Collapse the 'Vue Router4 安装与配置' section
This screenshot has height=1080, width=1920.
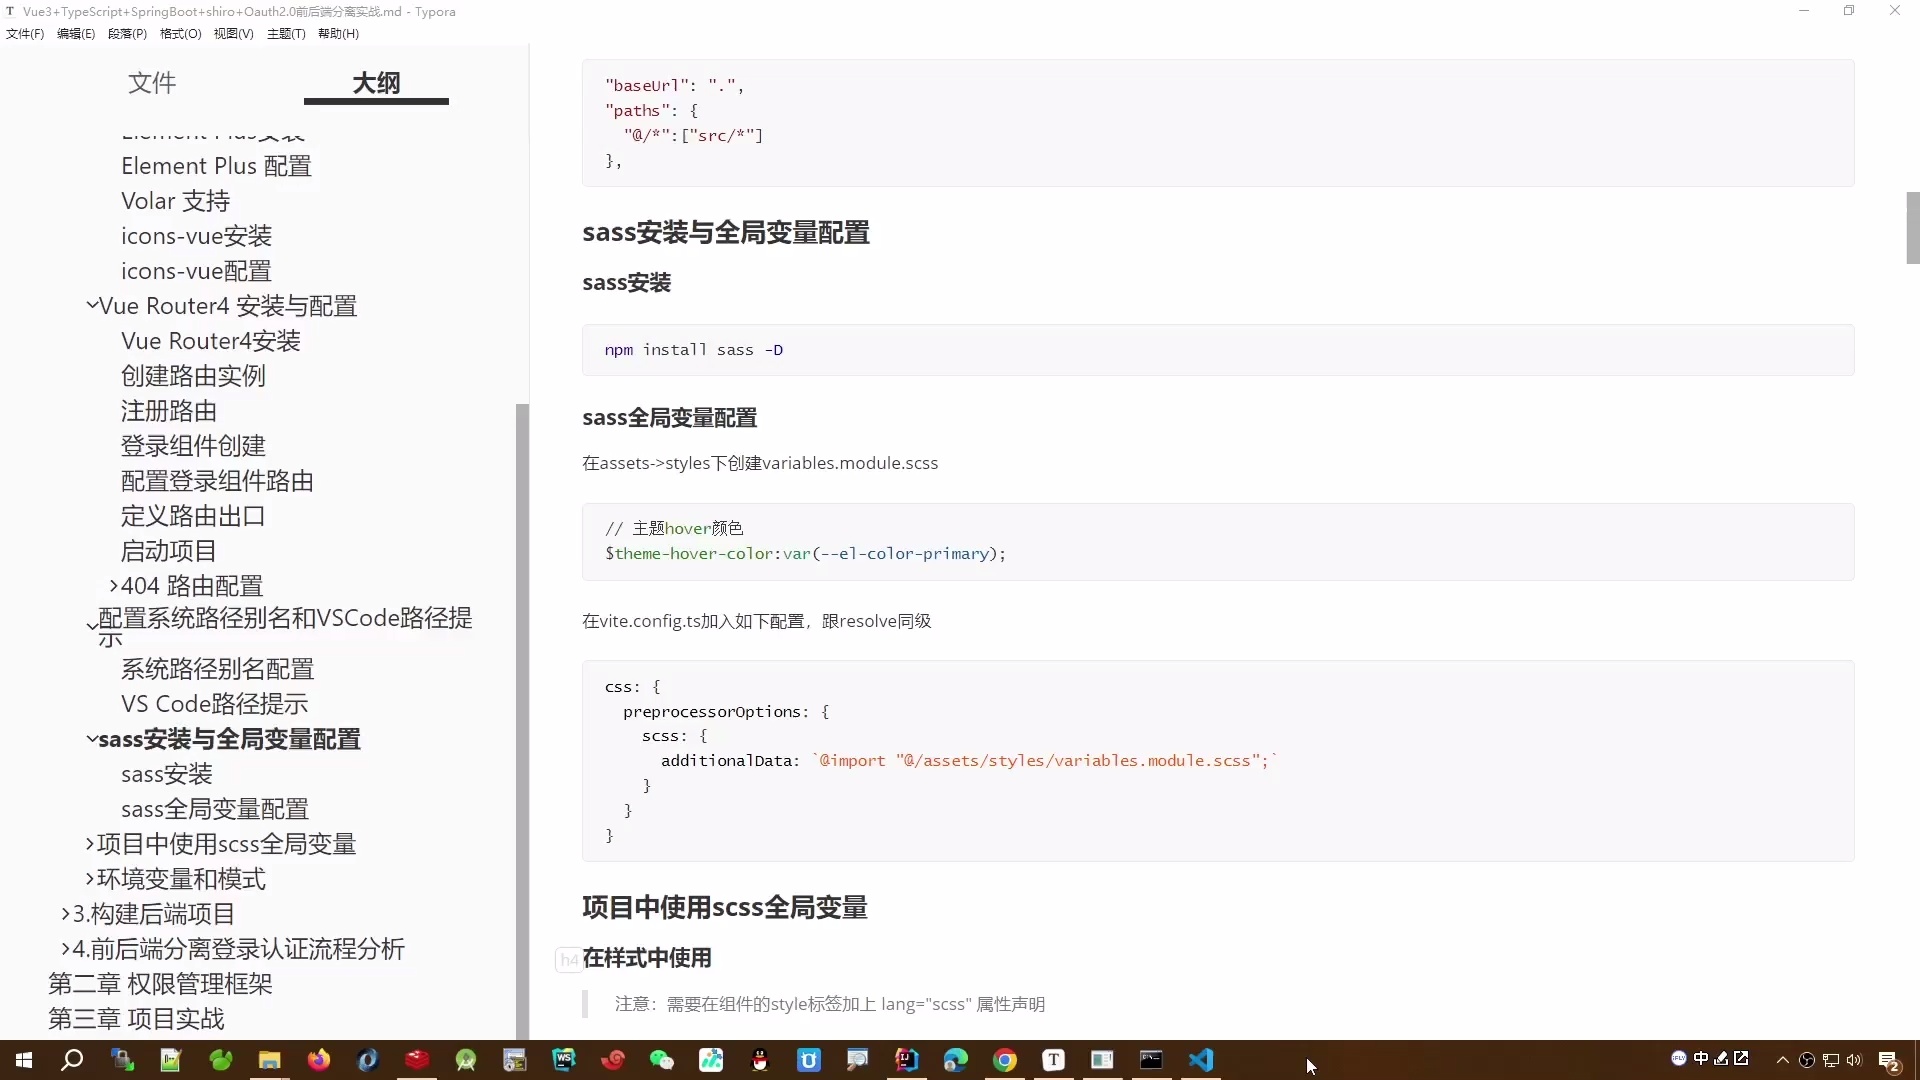click(x=91, y=306)
